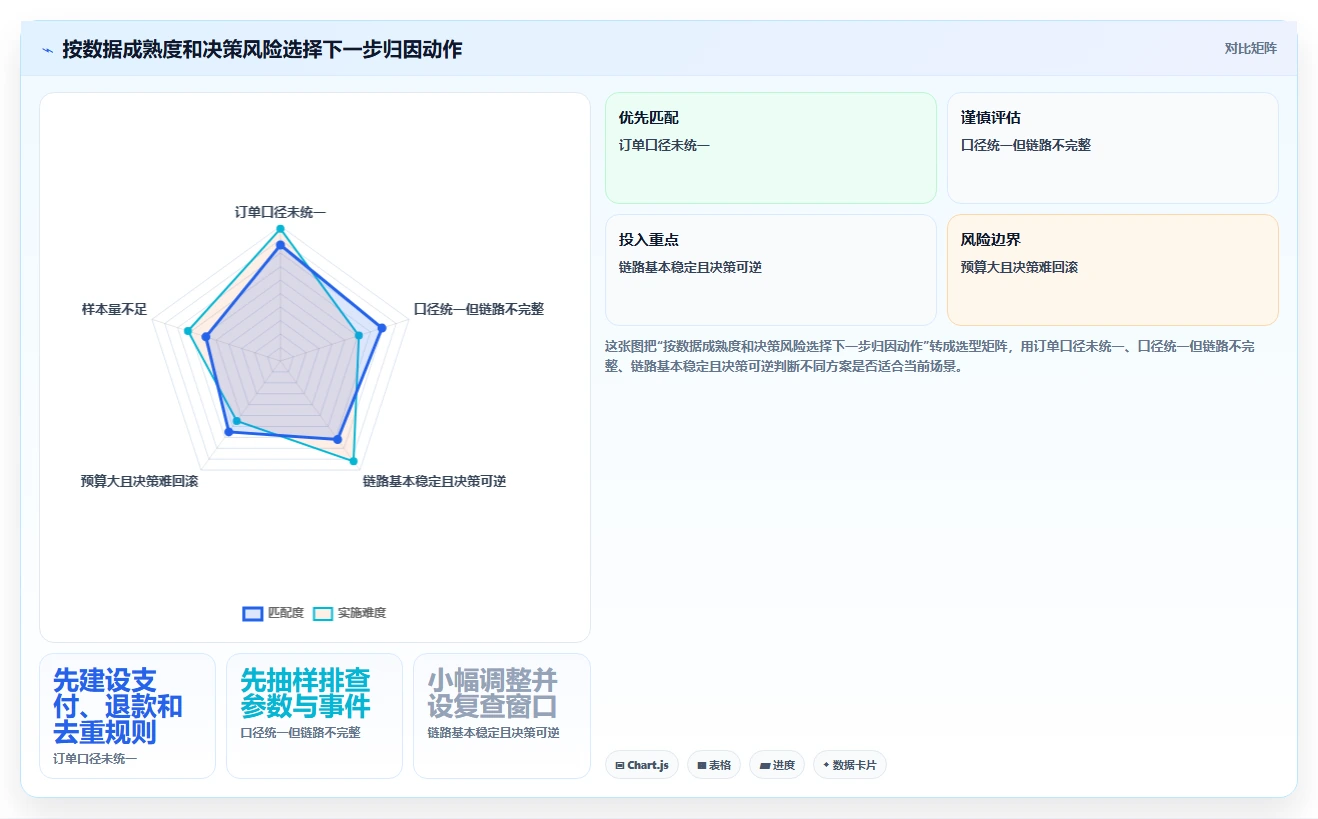Viewport: 1318px width, 819px height.
Task: Click the parallelogram icon in 进度 chip
Action: (x=765, y=766)
